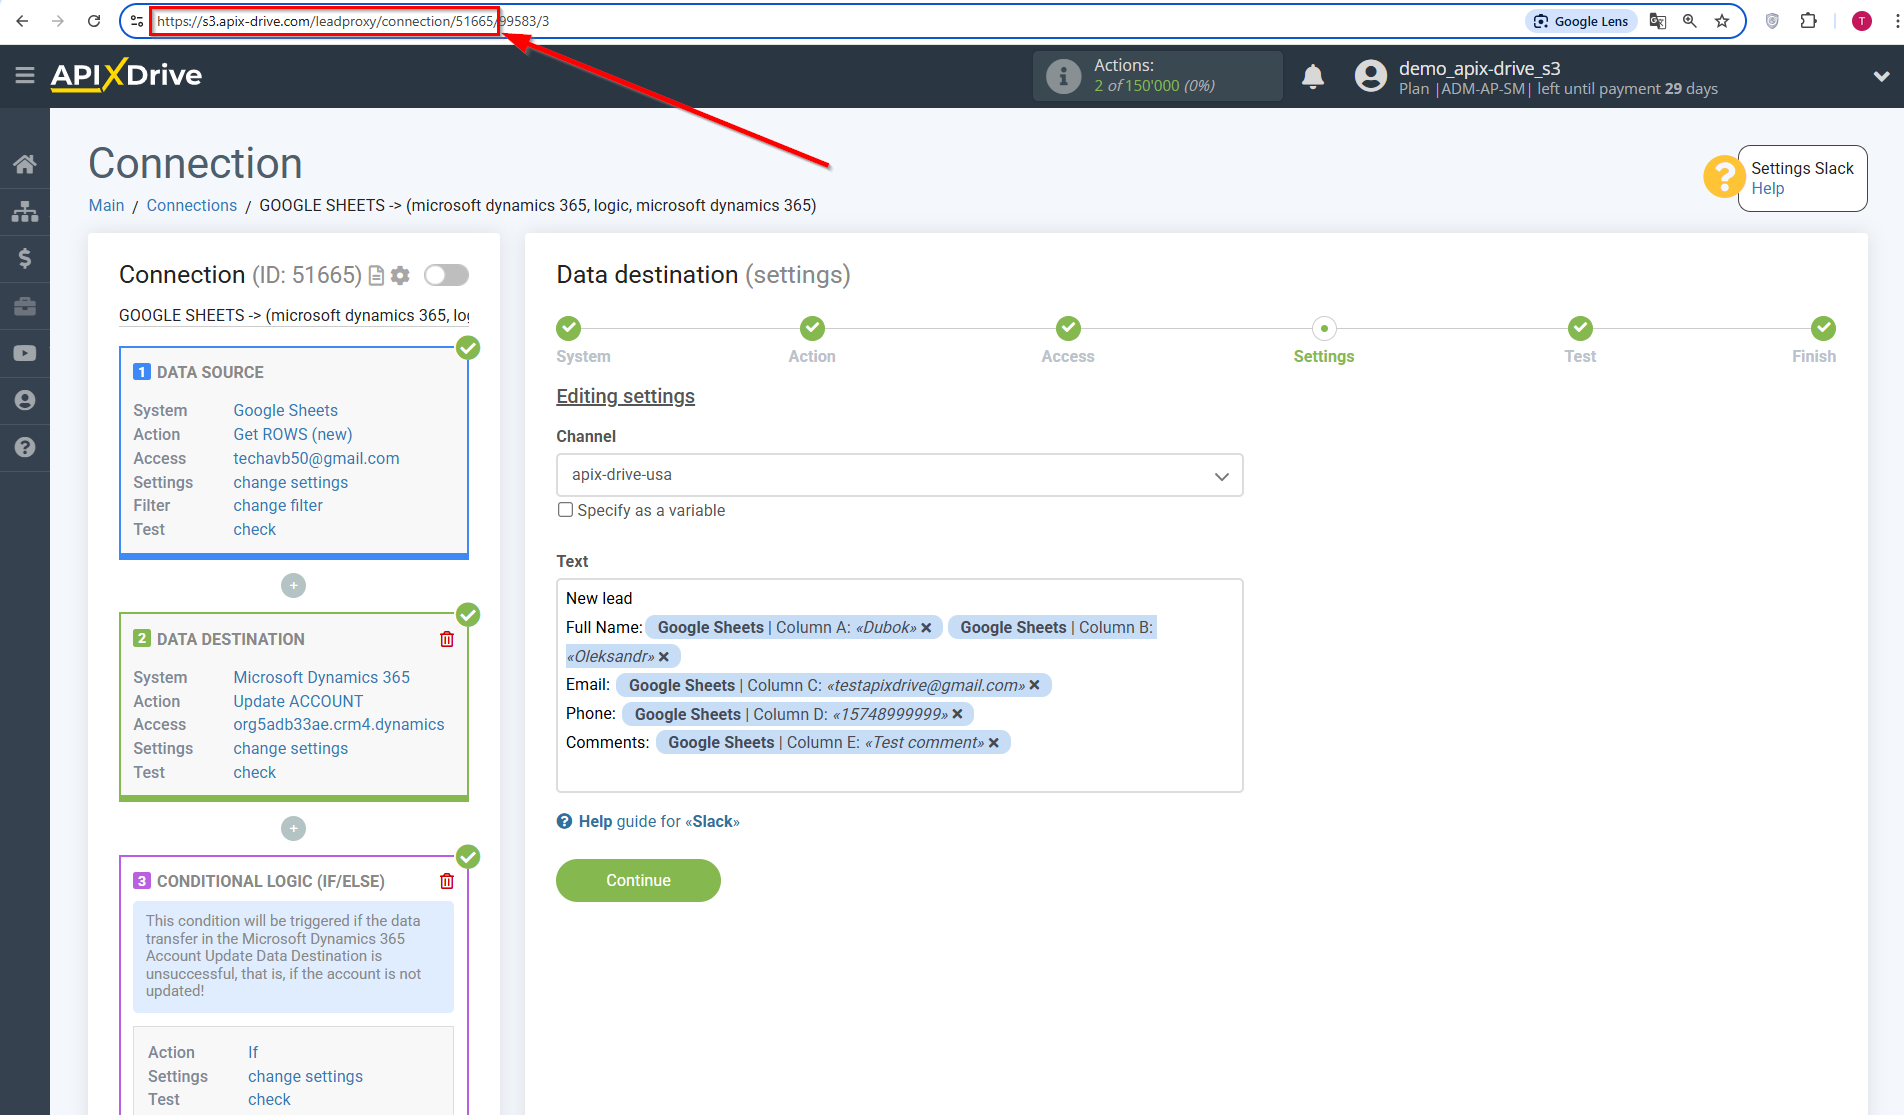Open Google Sheets system link
Screen dimensions: 1904x1115
[x=285, y=410]
